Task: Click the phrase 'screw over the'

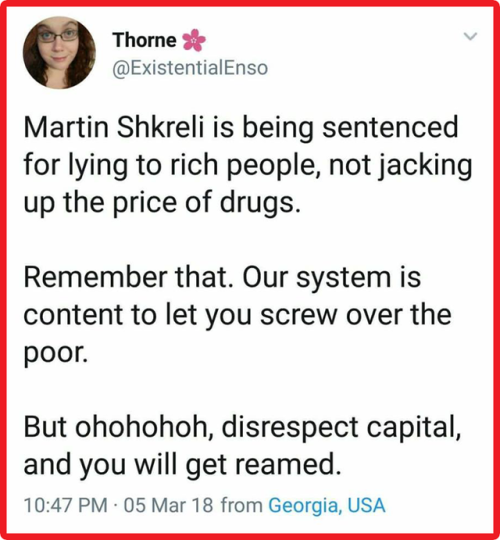Action: click(x=356, y=315)
